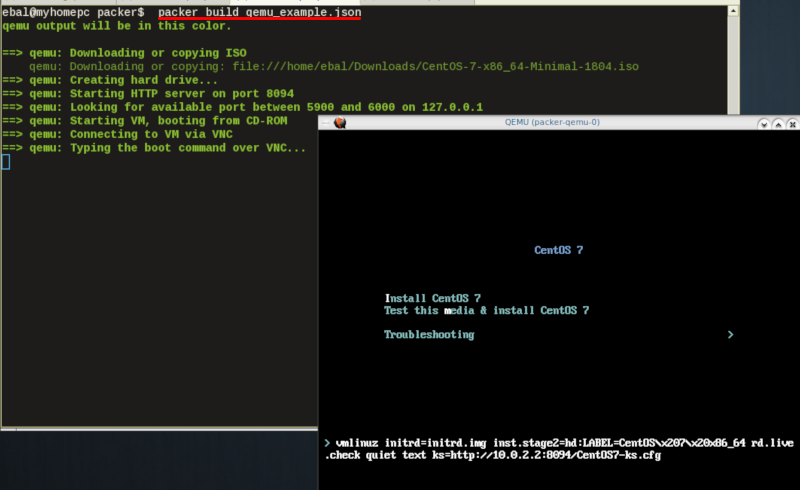Screen dimensions: 800x490
Task: Maximize the QEMU window with the up-chevron button
Action: (778, 124)
